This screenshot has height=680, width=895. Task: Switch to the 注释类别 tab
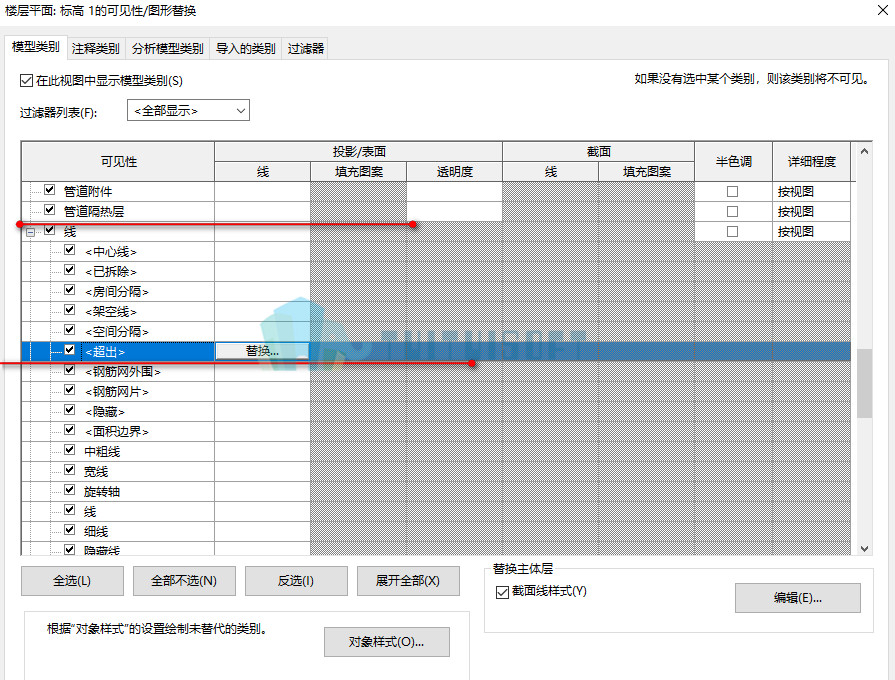pos(95,49)
